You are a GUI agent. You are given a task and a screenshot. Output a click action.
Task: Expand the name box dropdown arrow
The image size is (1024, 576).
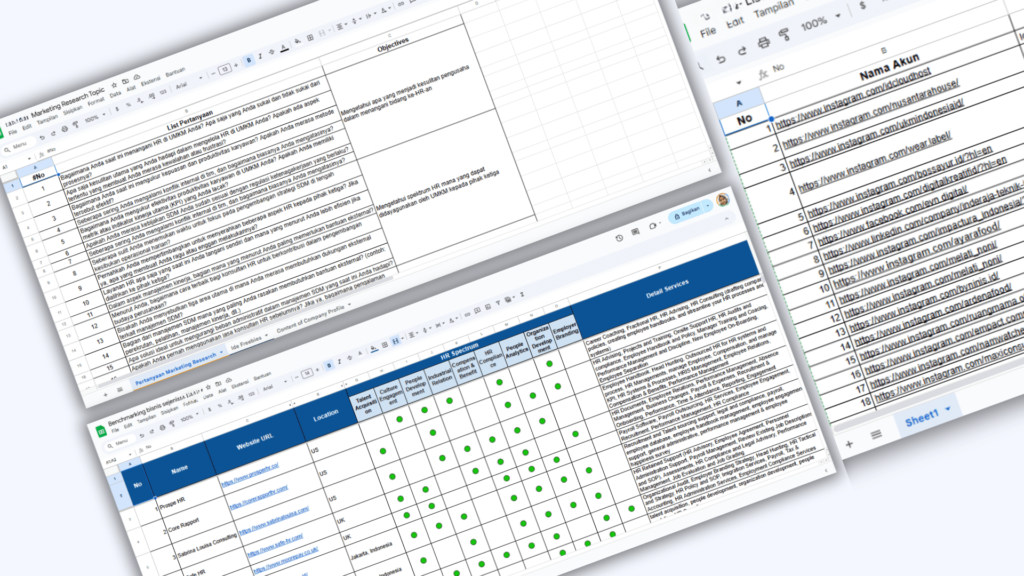739,81
